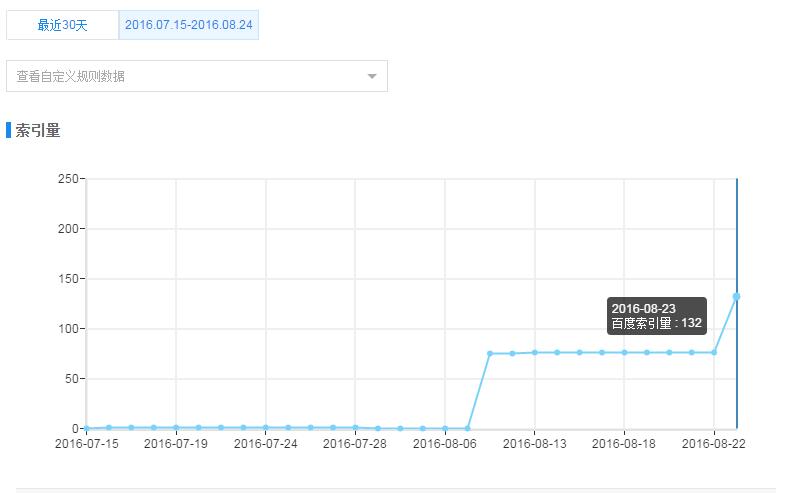
Task: Click the 2016-07-15 x-axis label
Action: pyautogui.click(x=86, y=443)
